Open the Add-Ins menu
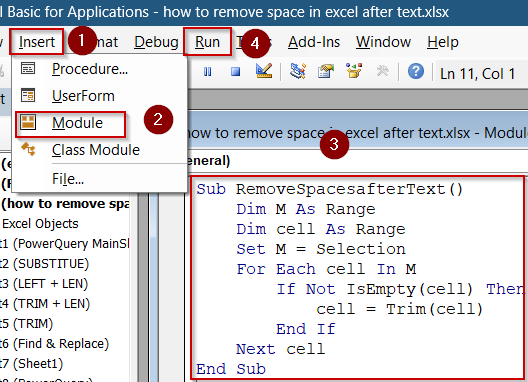Image resolution: width=528 pixels, height=382 pixels. [x=314, y=42]
